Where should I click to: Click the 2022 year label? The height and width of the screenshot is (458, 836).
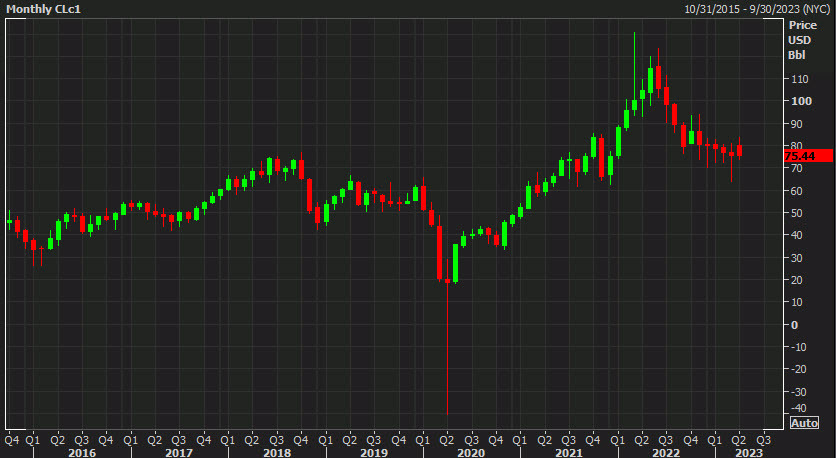(666, 453)
